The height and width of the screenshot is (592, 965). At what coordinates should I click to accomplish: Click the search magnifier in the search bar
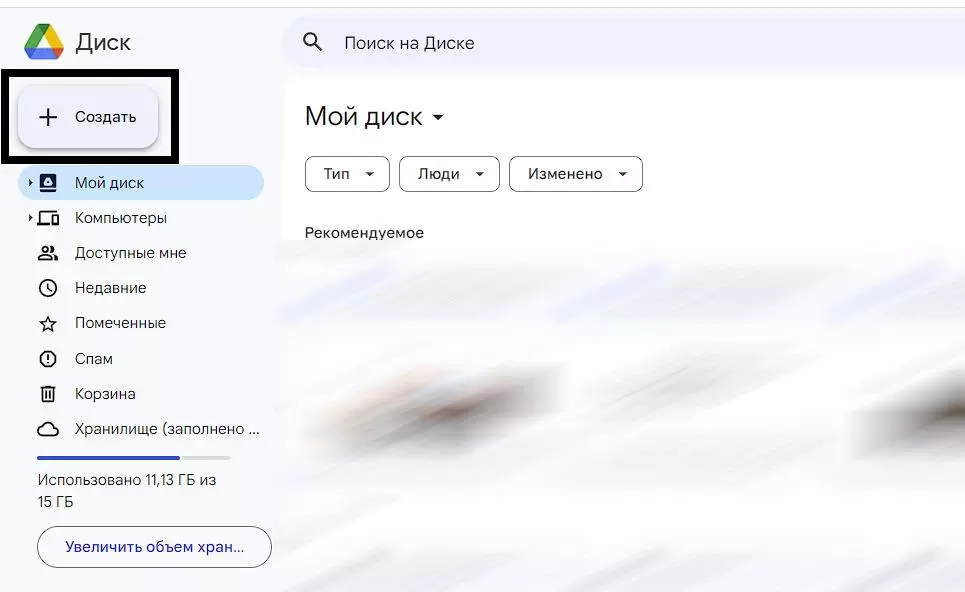click(312, 42)
